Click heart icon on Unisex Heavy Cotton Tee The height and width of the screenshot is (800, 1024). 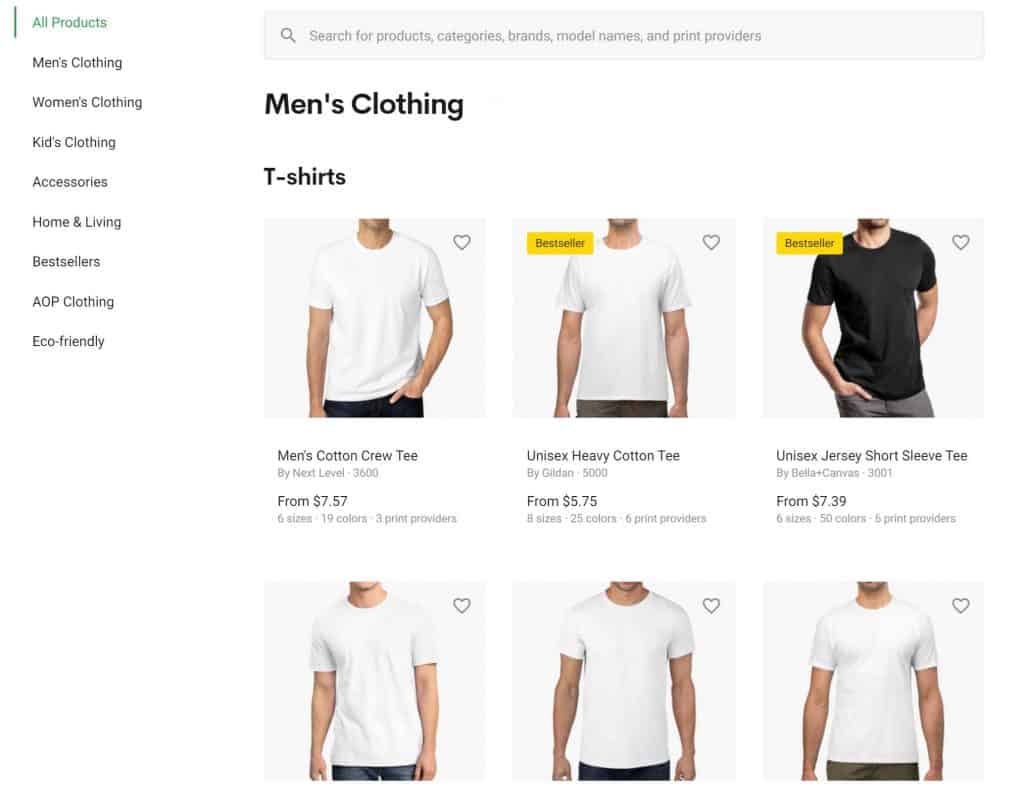(x=711, y=242)
